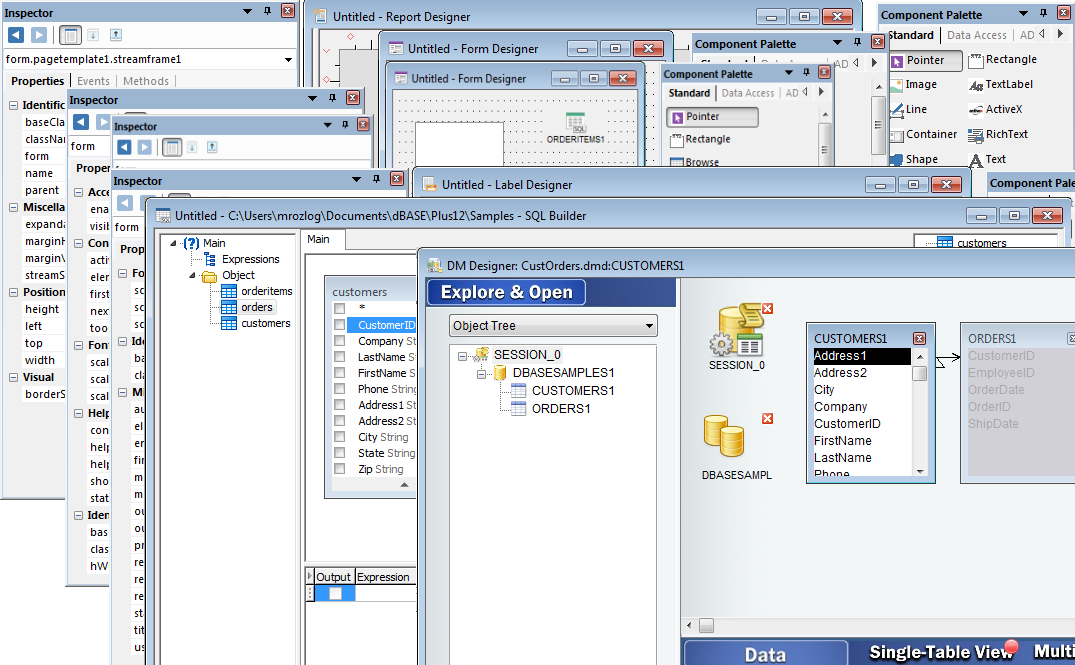The image size is (1075, 665).
Task: Click back arrow in top-left Inspector toolbar
Action: click(16, 35)
